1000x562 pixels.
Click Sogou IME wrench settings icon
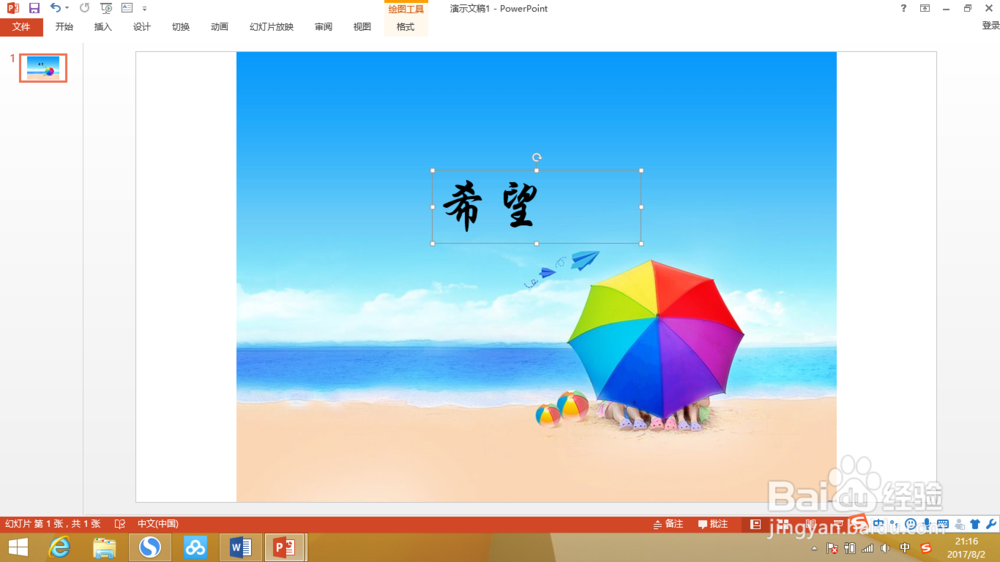pyautogui.click(x=990, y=524)
